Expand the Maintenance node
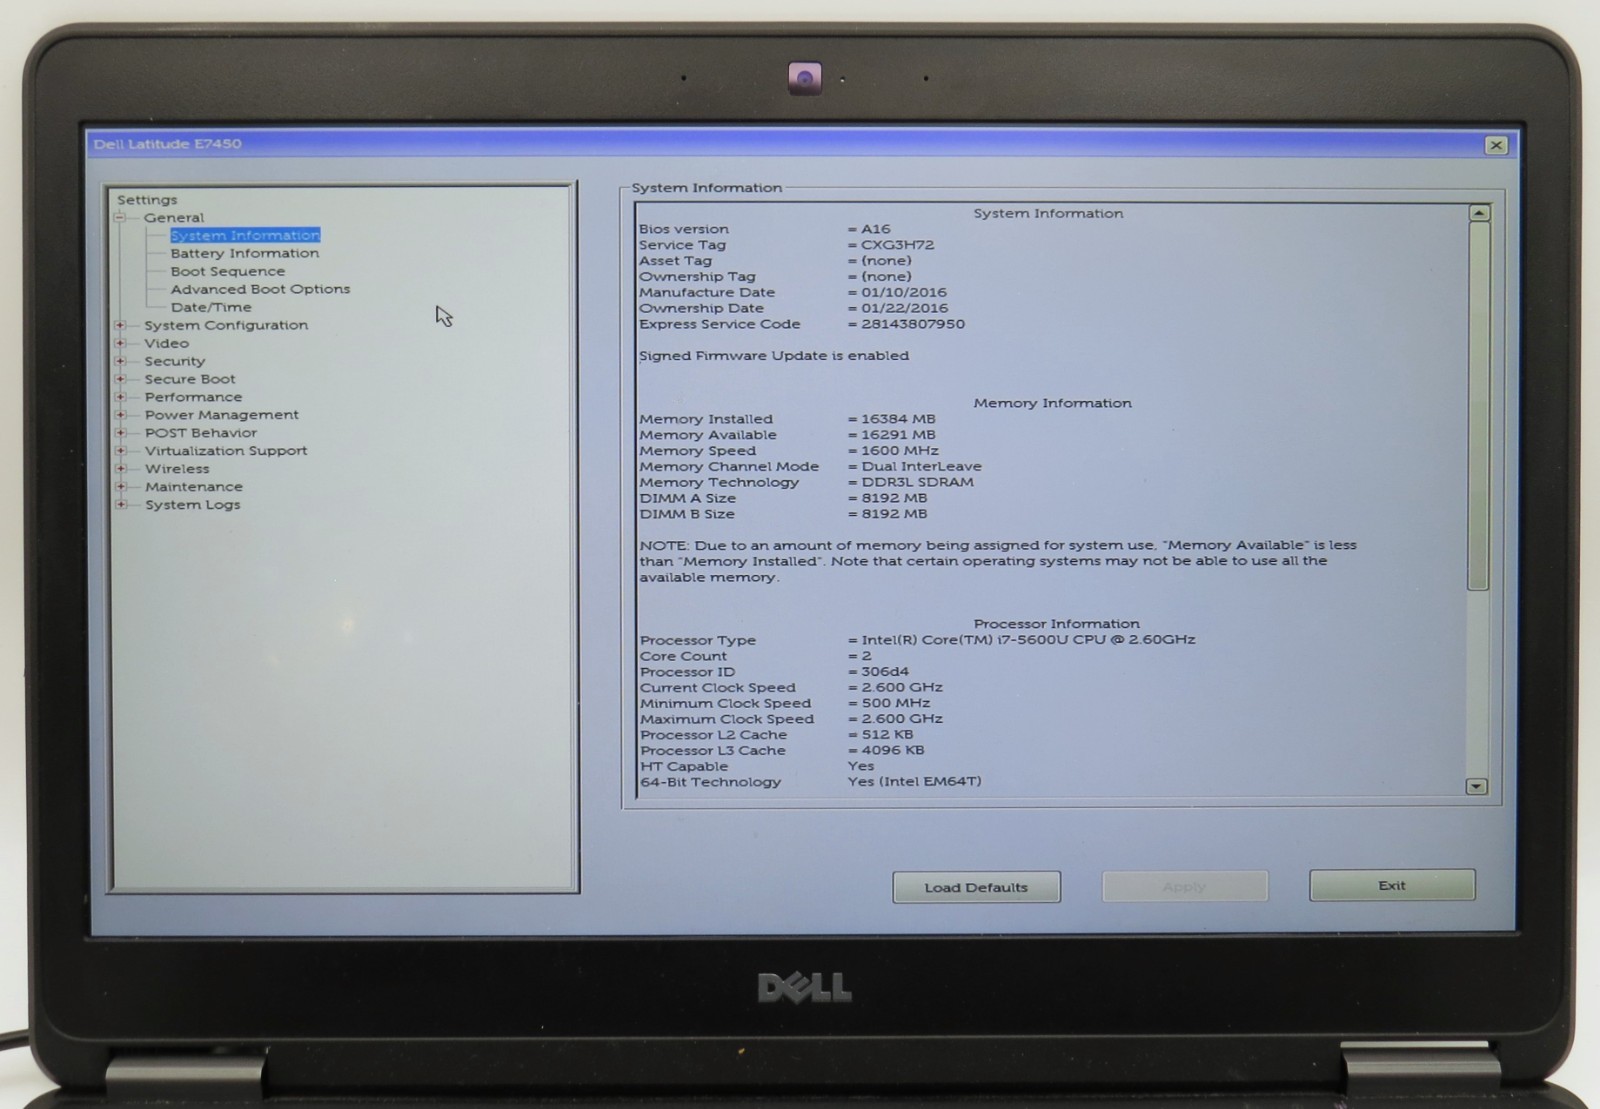Viewport: 1600px width, 1109px height. coord(120,487)
